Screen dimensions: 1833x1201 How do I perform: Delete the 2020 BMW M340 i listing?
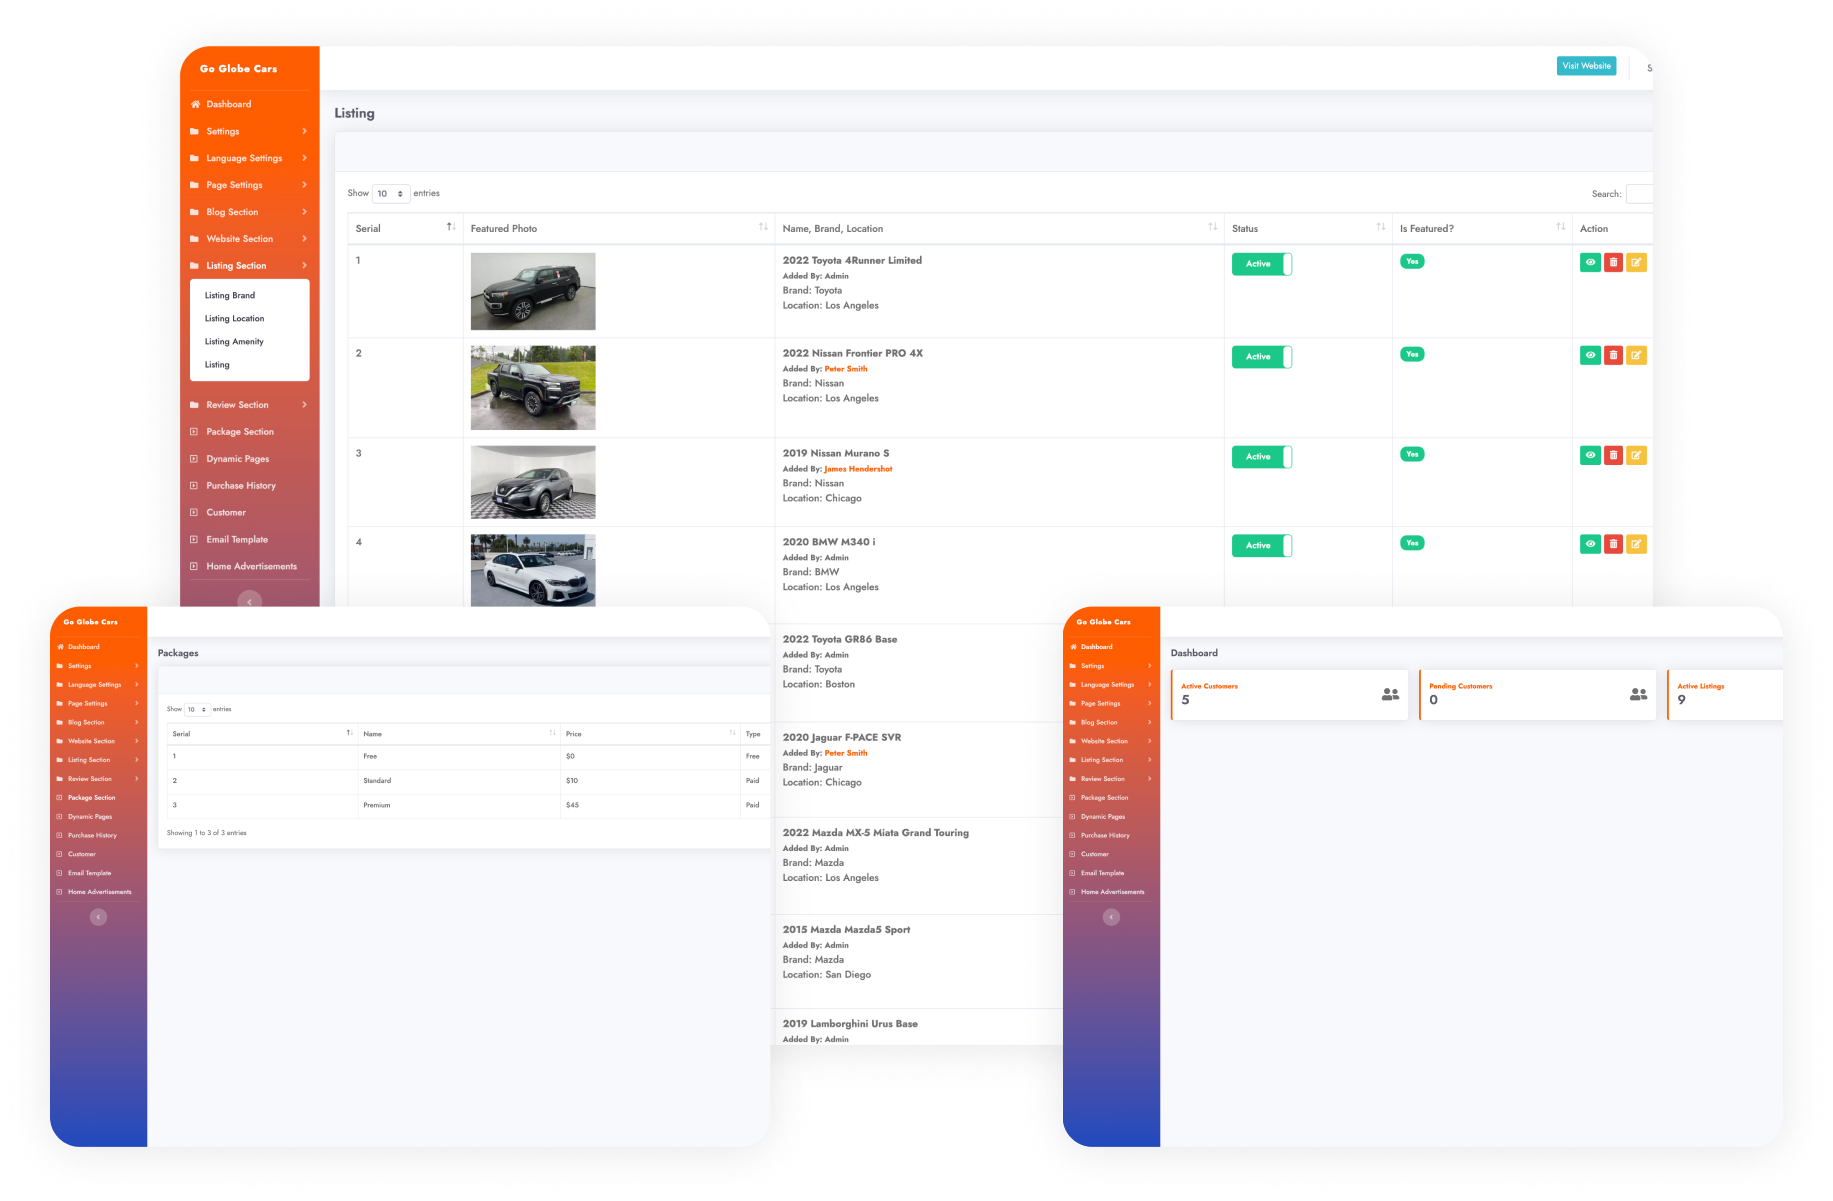point(1613,544)
